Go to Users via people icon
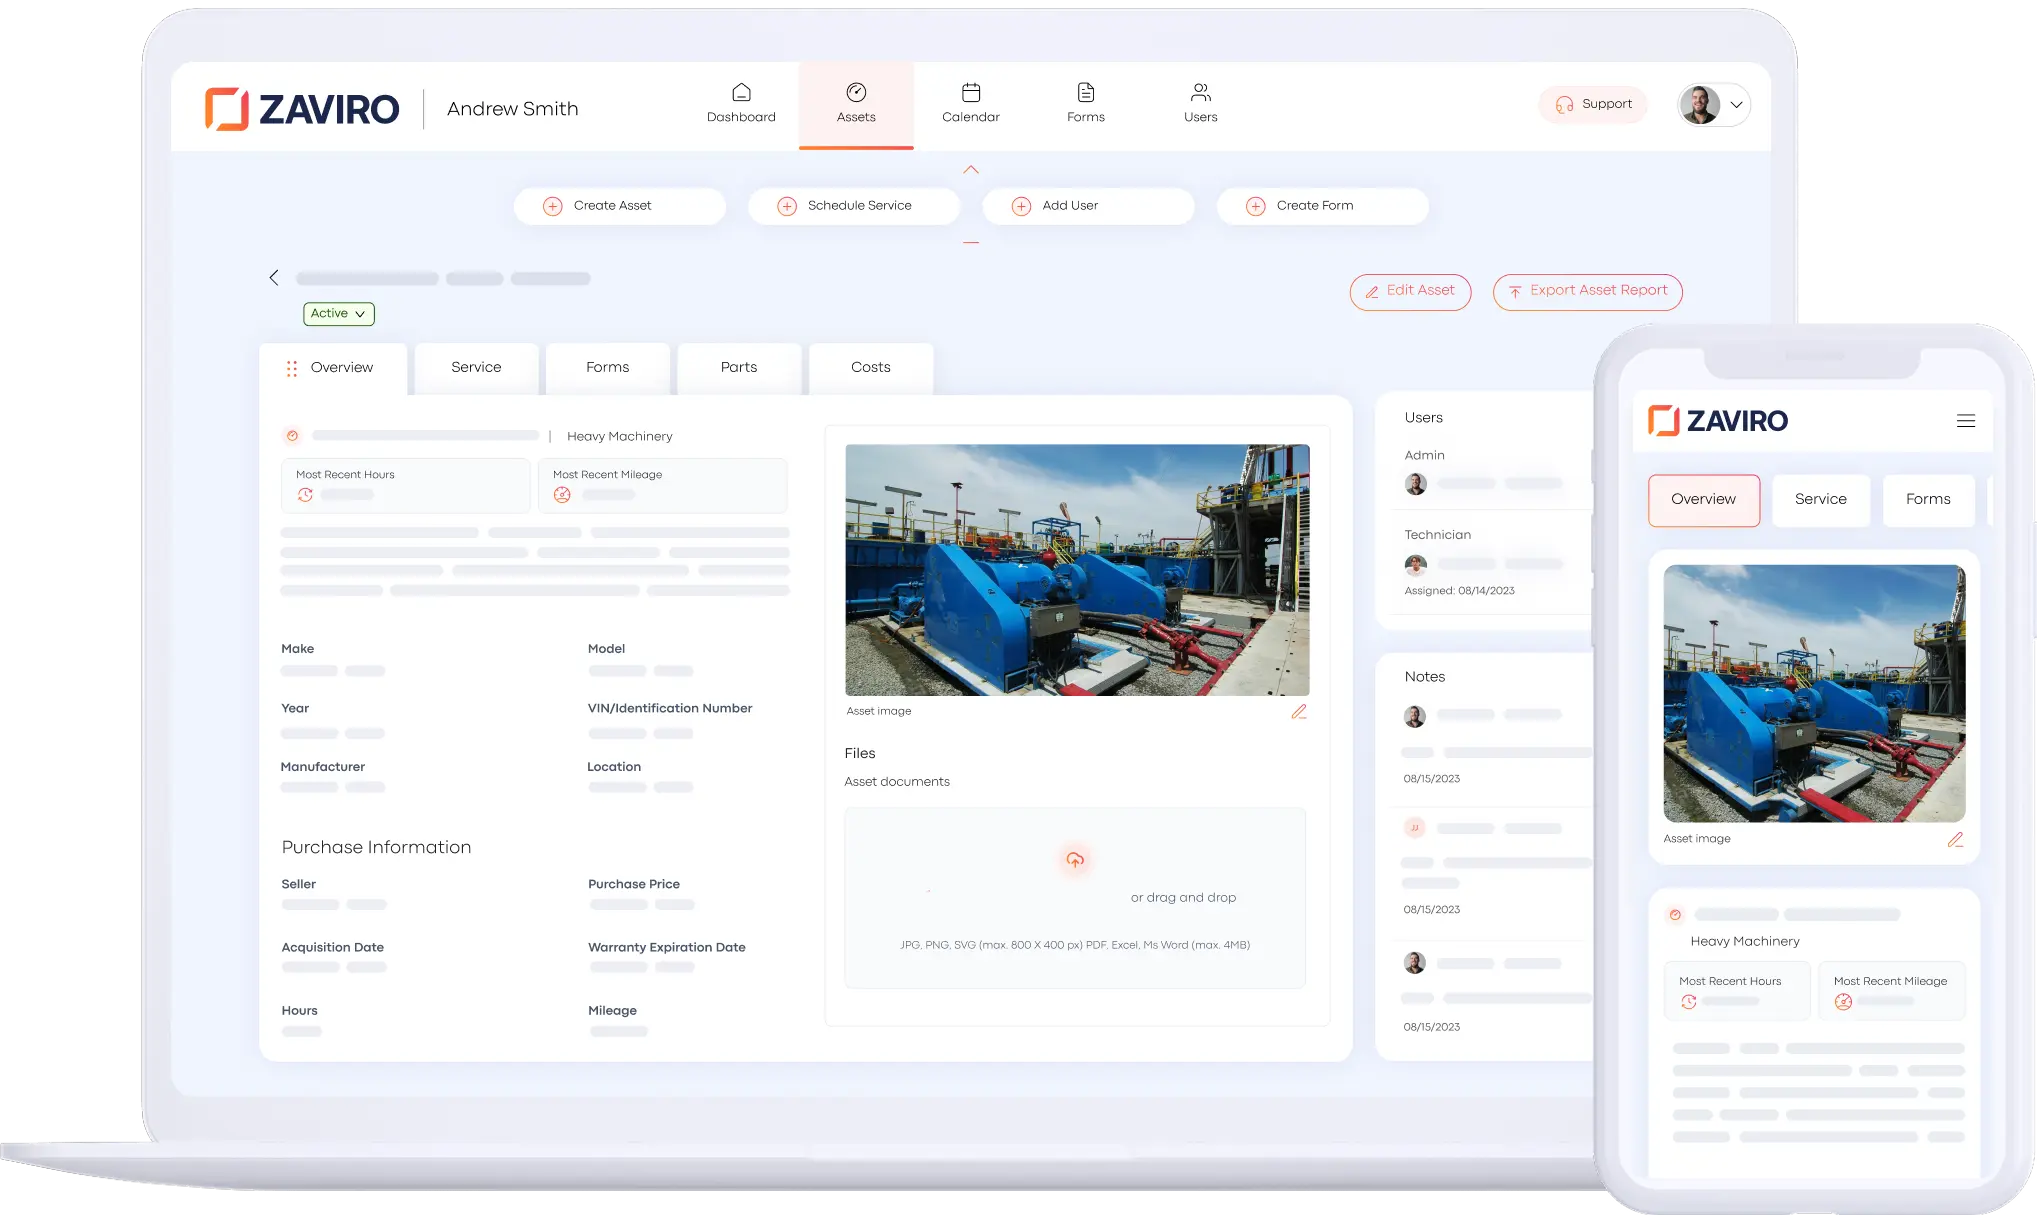 coord(1200,93)
